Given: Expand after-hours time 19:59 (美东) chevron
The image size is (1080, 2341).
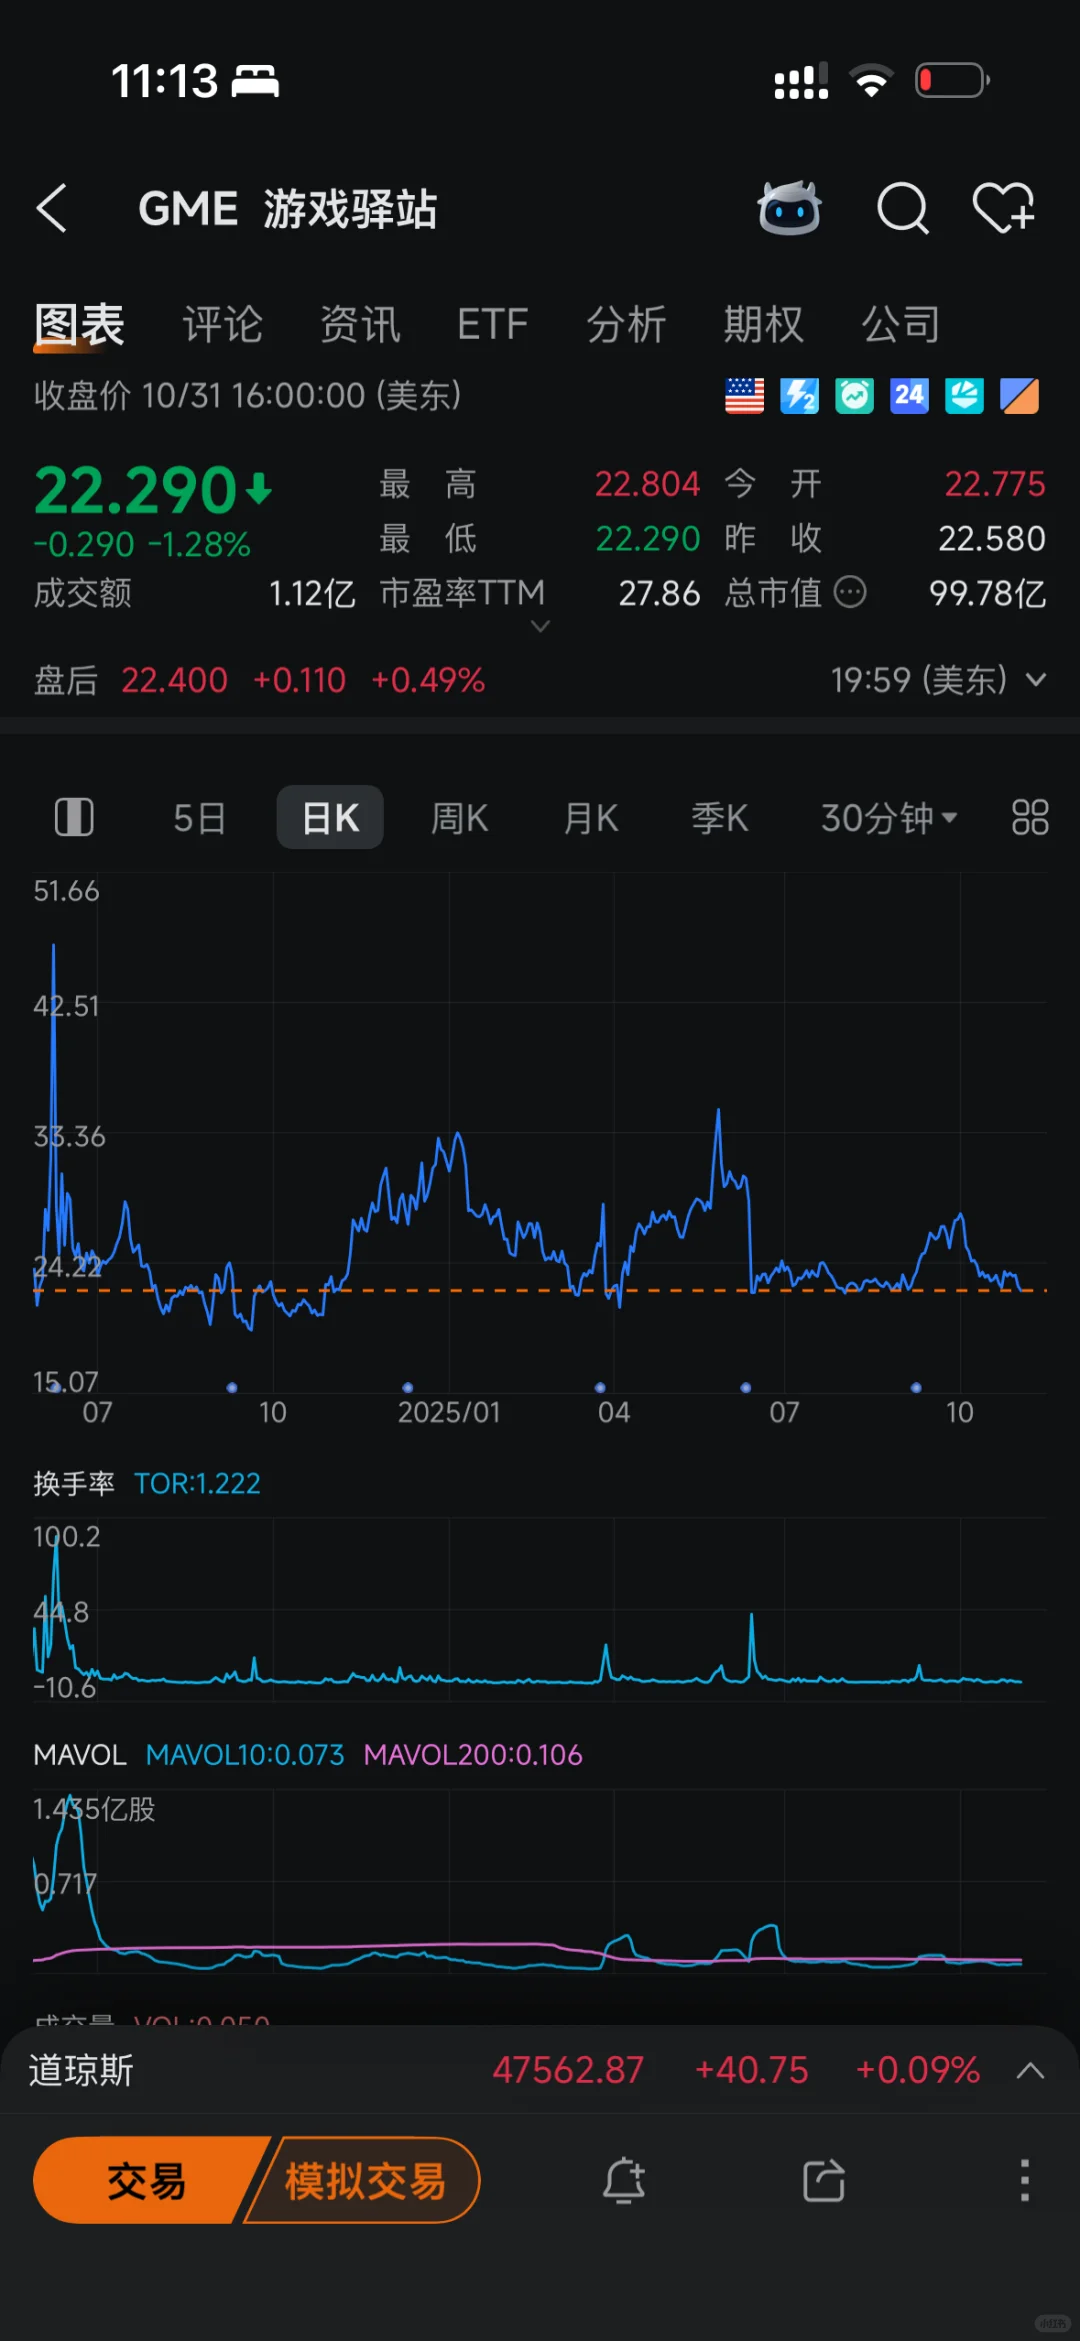Looking at the screenshot, I should click(1036, 680).
